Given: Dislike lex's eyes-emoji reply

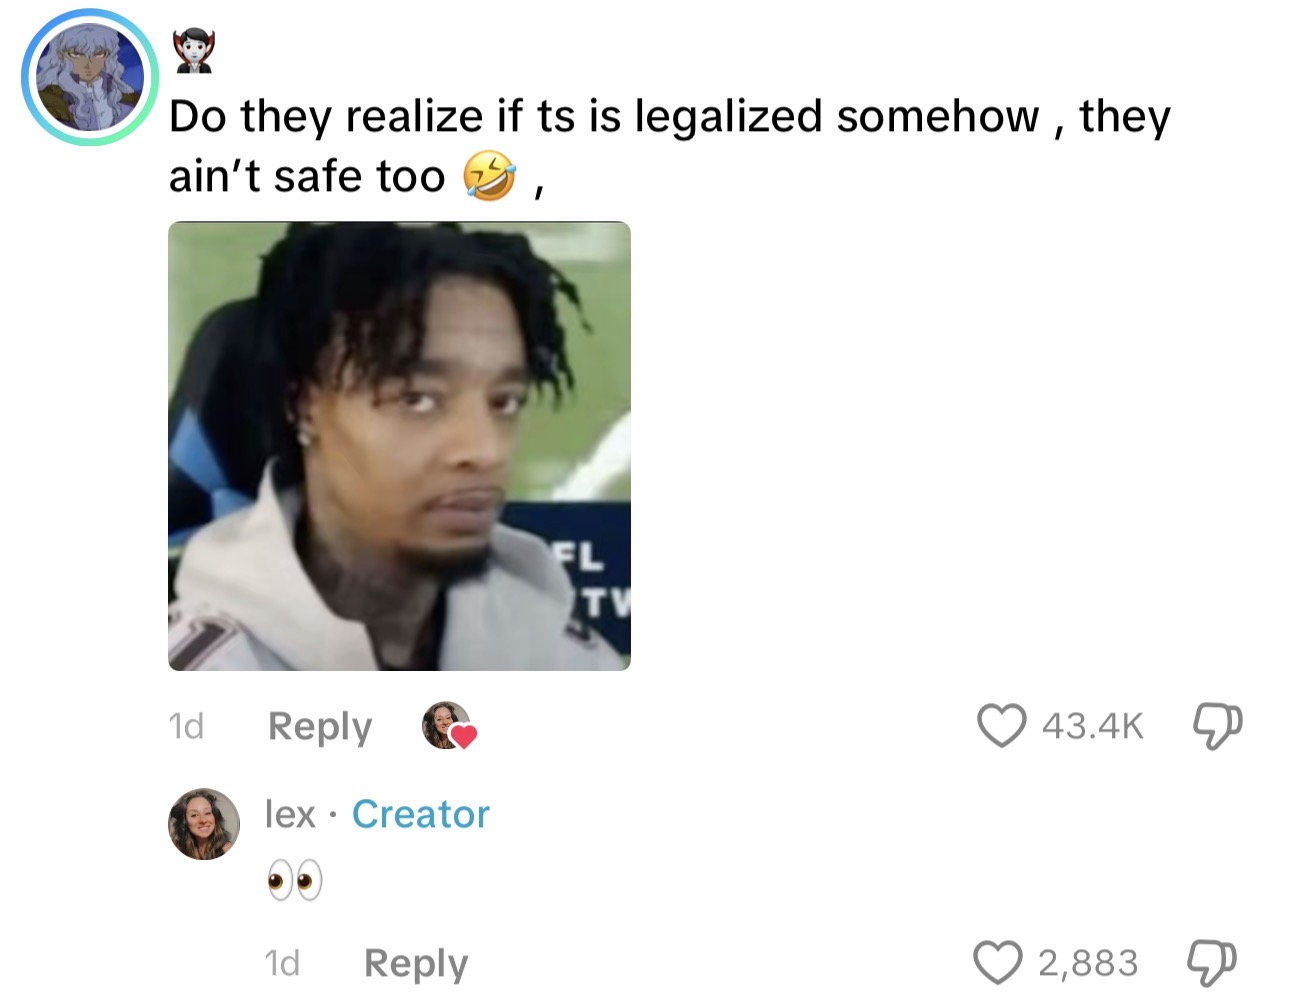Looking at the screenshot, I should pos(1212,963).
